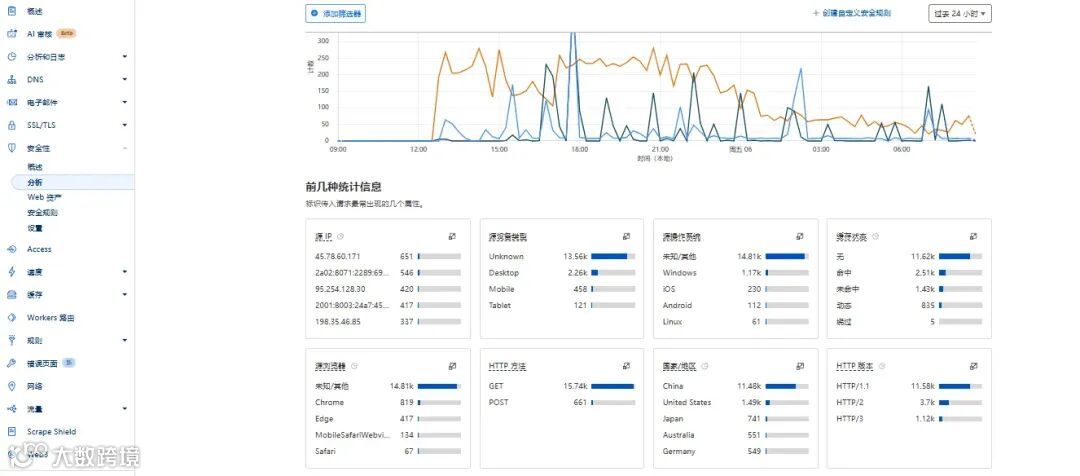Click the 错误页面 wrench icon

12,363
